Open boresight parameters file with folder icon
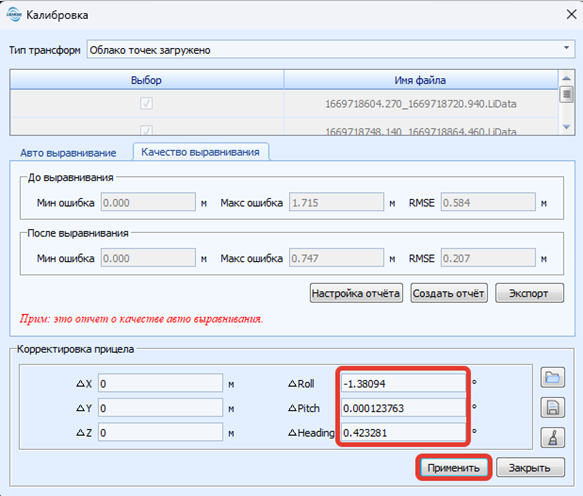The height and width of the screenshot is (496, 583). pos(553,378)
